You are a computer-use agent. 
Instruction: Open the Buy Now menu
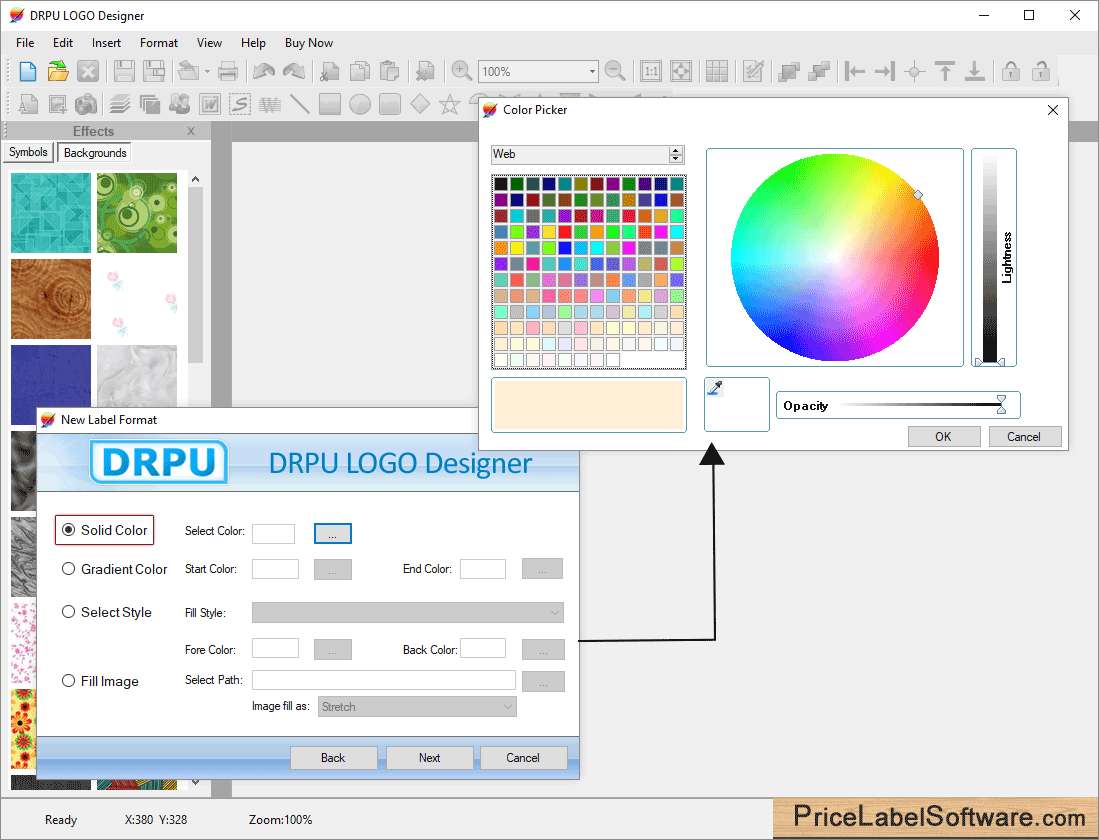(309, 43)
